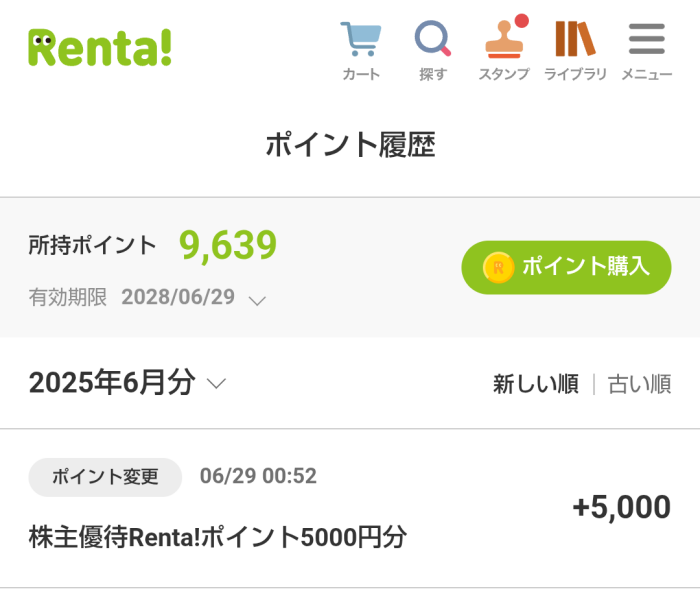Screen dimensions: 700x600
Task: Click the 有効期限 2028/06/29 text
Action: coord(132,297)
